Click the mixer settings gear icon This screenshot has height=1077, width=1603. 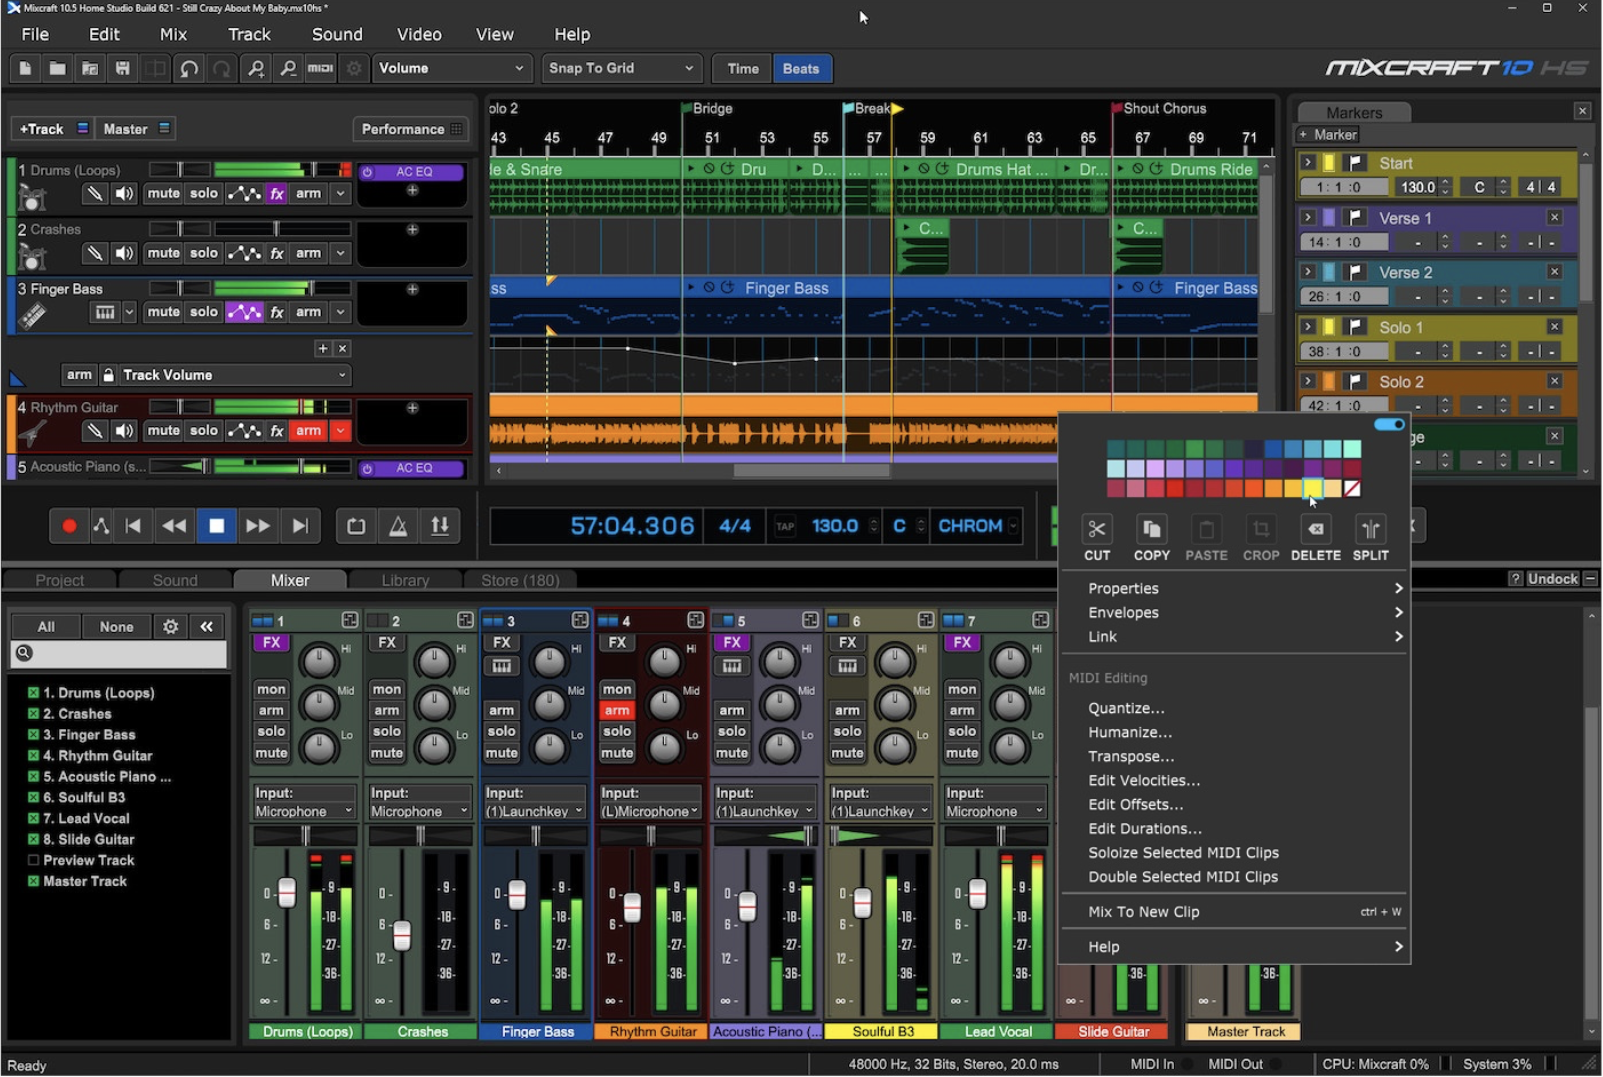pos(171,626)
